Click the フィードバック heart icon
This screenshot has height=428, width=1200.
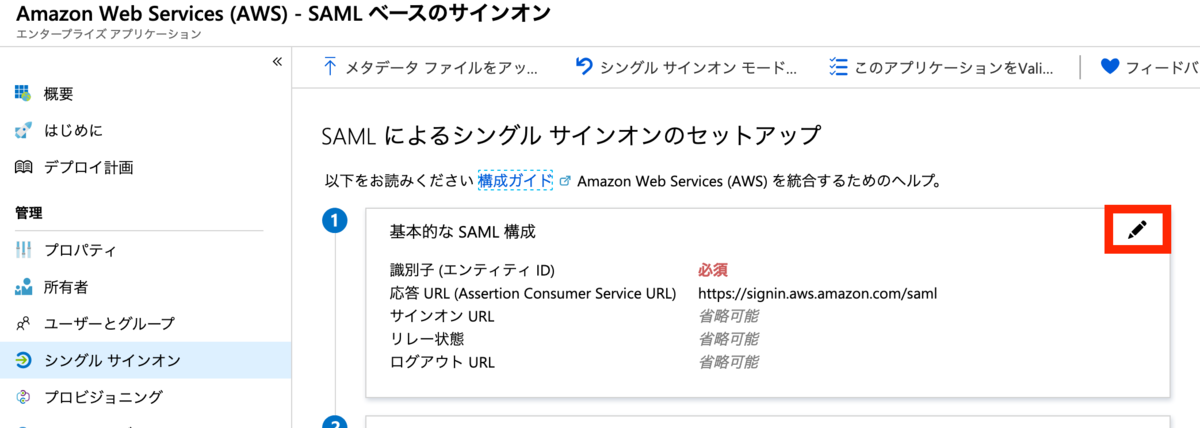1109,67
